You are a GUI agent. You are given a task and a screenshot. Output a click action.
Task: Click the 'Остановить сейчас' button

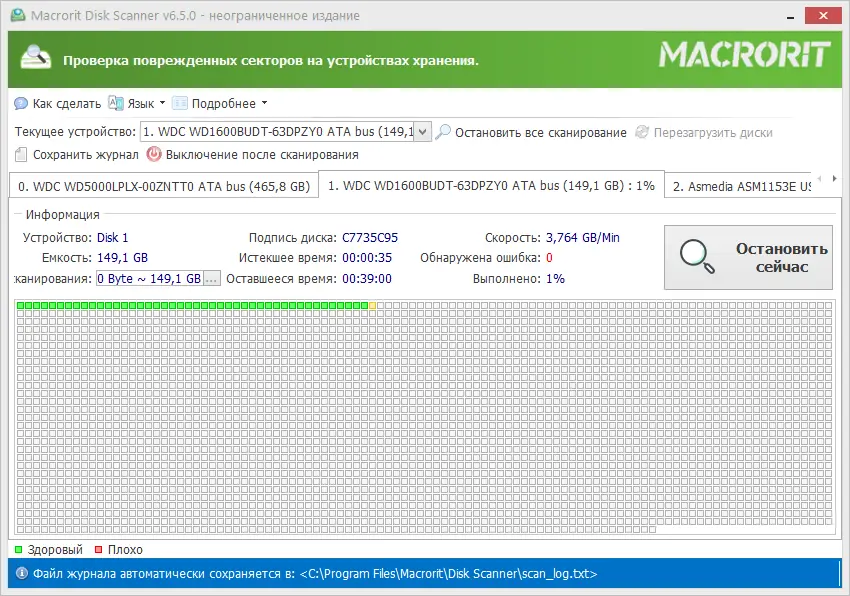pos(748,257)
